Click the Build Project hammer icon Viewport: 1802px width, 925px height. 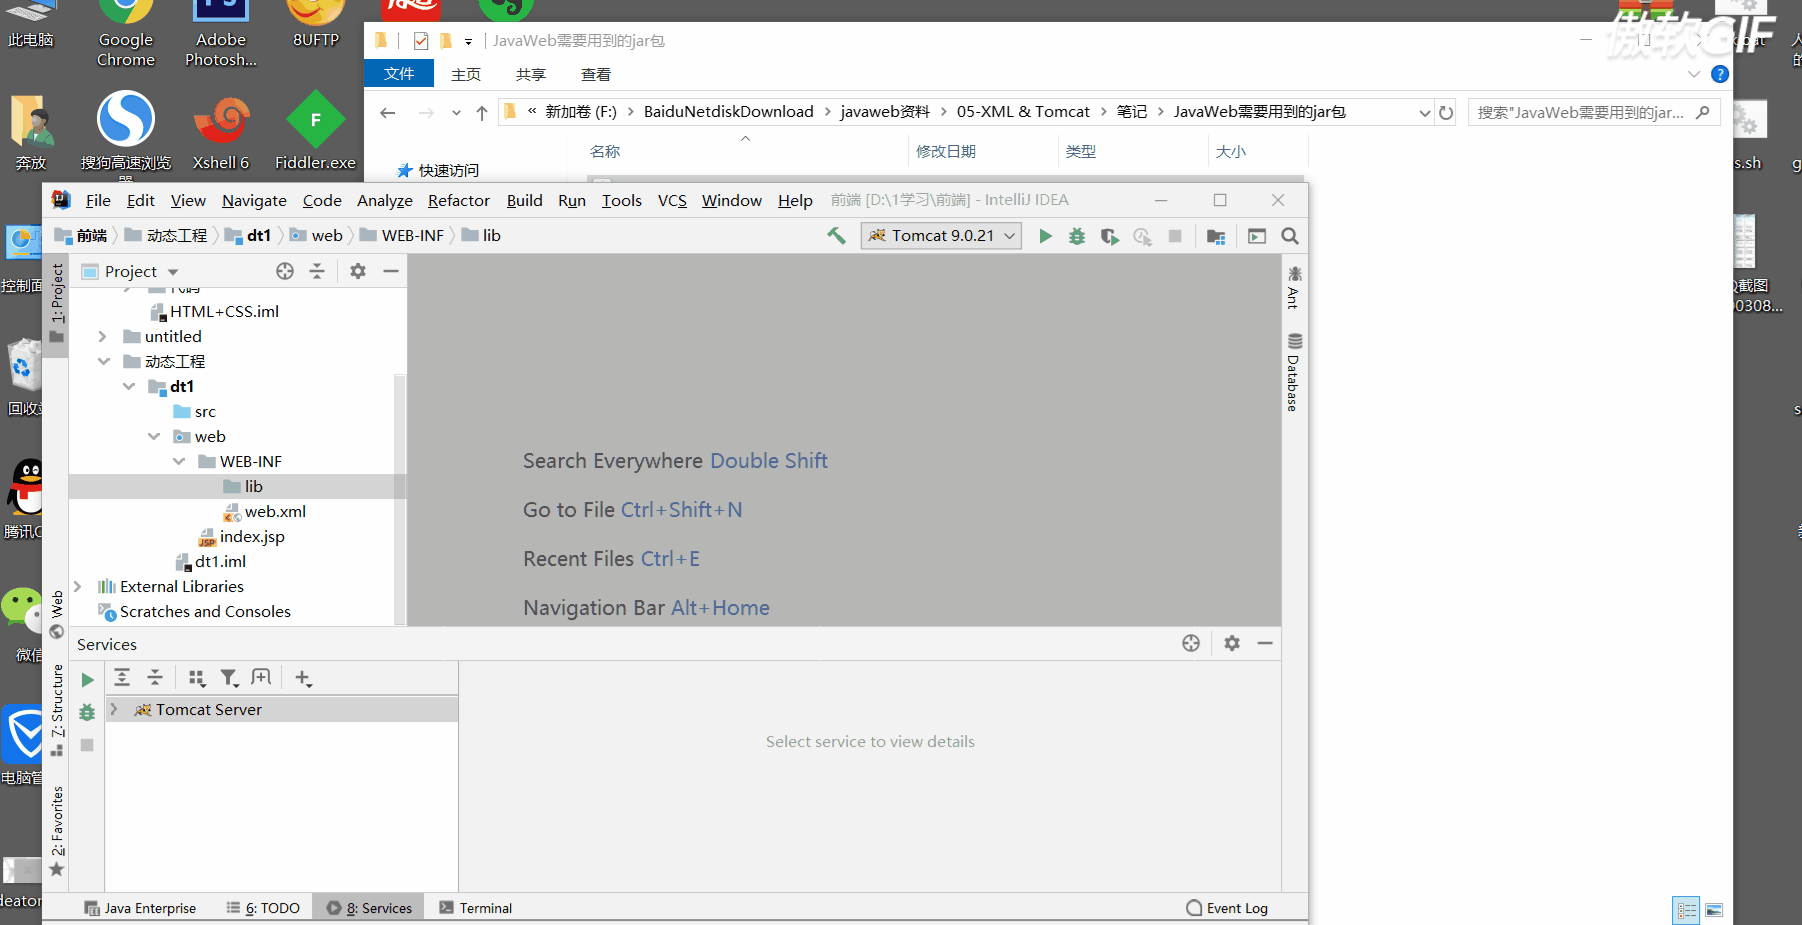click(836, 236)
